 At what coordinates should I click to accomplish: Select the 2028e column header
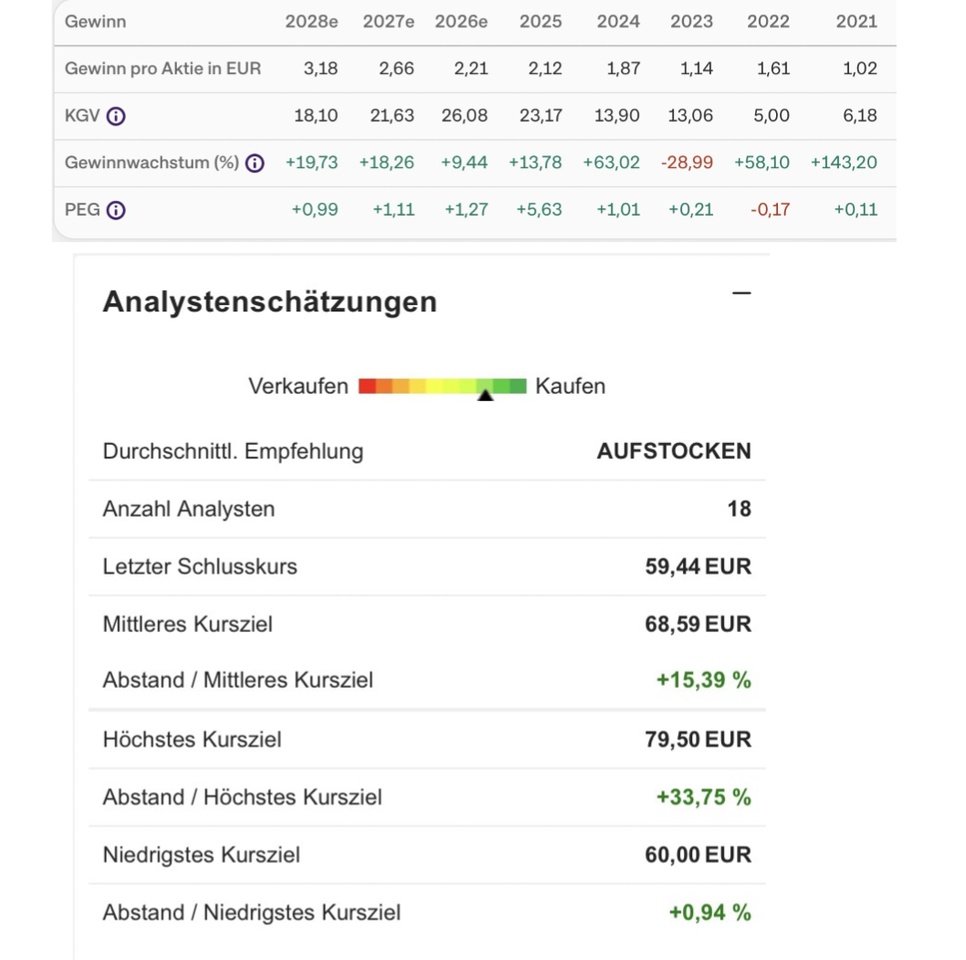(311, 21)
